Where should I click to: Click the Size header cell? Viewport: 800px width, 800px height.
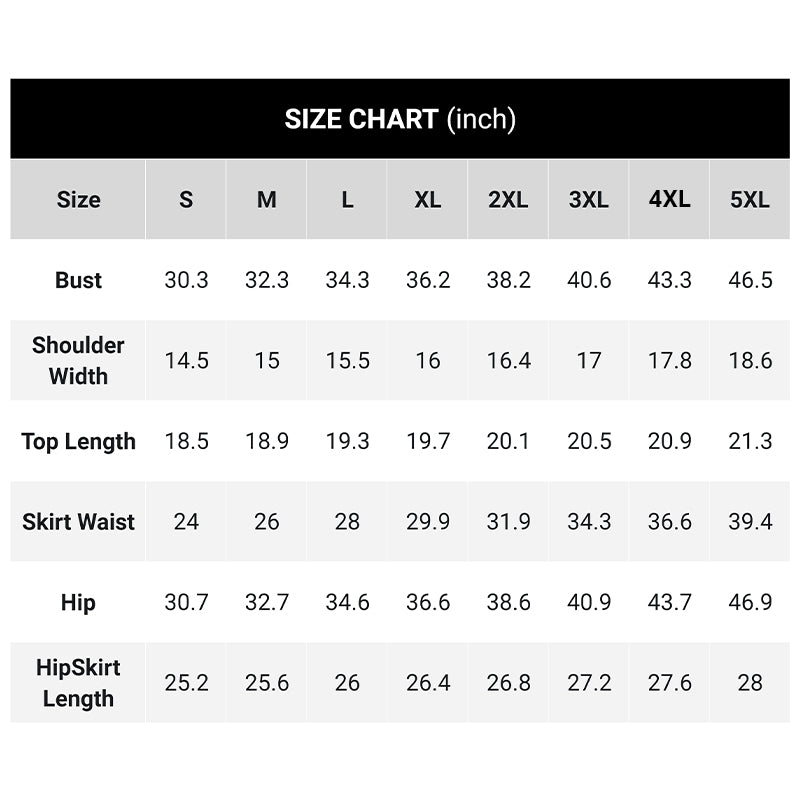point(78,199)
